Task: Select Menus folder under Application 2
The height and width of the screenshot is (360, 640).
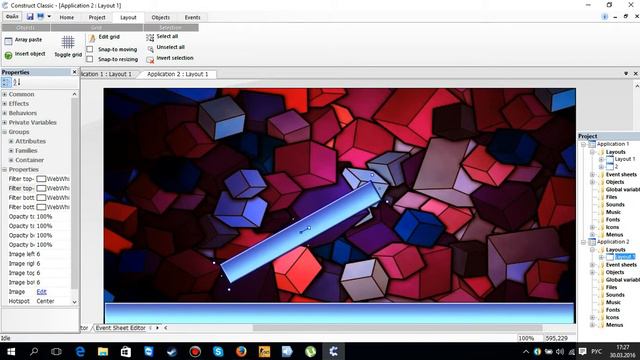Action: click(x=614, y=325)
